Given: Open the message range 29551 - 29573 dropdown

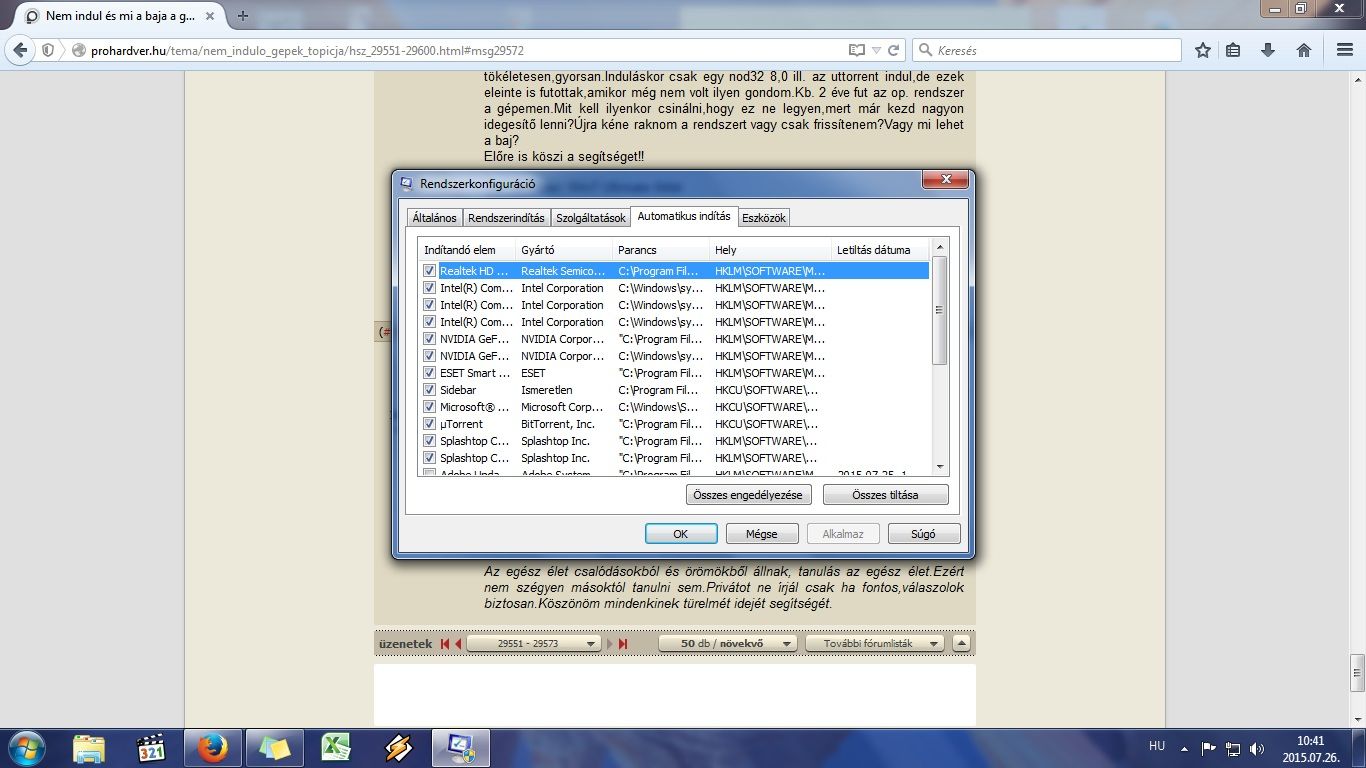Looking at the screenshot, I should click(533, 644).
